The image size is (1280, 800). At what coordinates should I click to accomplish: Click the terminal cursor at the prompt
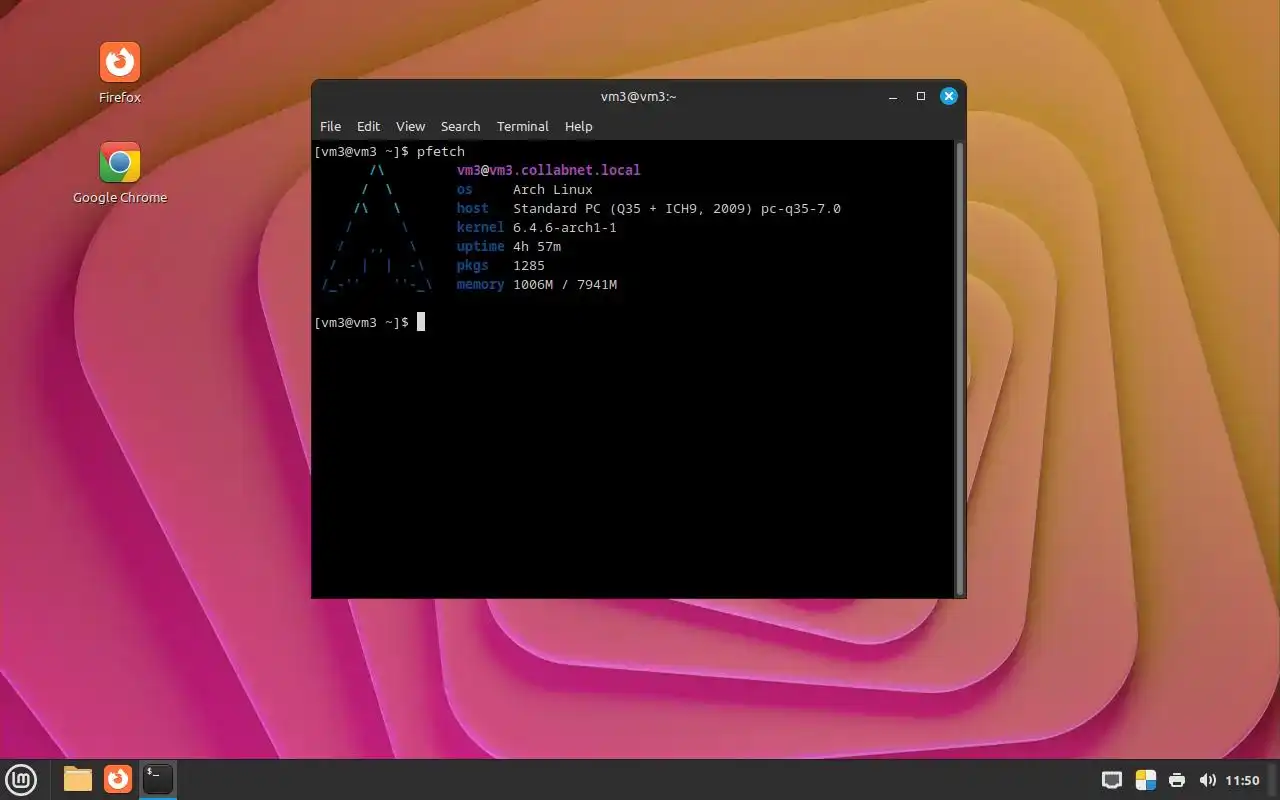[421, 322]
